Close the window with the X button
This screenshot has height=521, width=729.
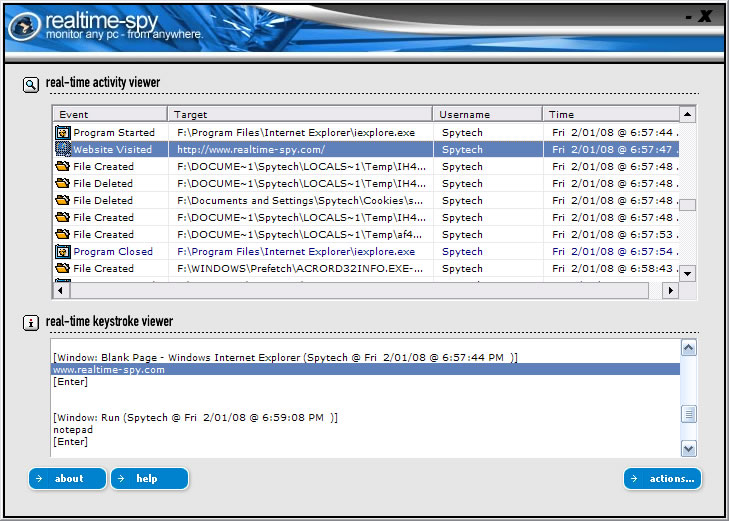click(705, 17)
